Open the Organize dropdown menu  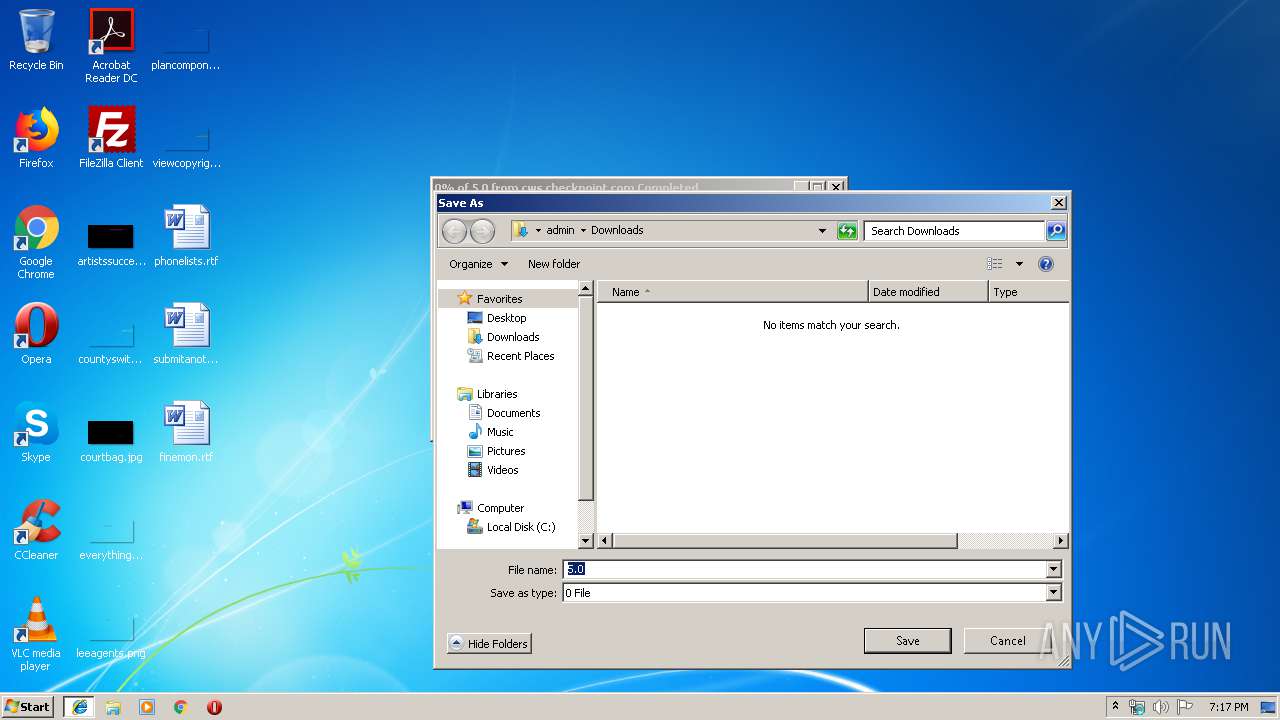(479, 264)
